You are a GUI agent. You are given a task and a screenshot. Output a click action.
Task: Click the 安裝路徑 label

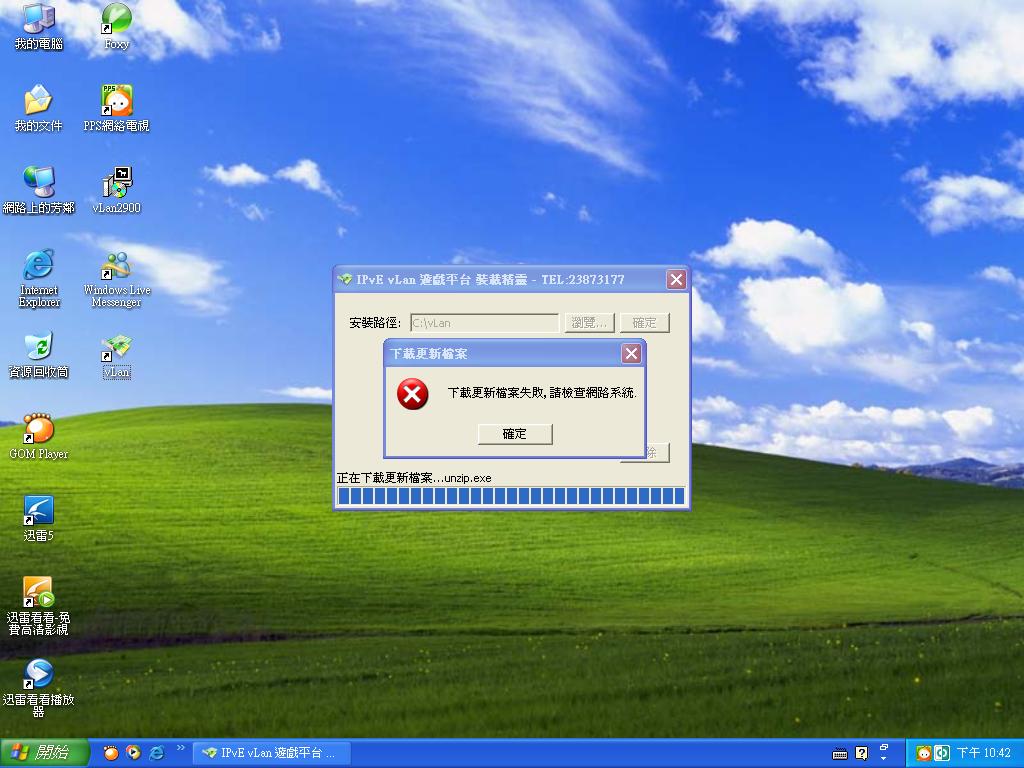(x=375, y=323)
